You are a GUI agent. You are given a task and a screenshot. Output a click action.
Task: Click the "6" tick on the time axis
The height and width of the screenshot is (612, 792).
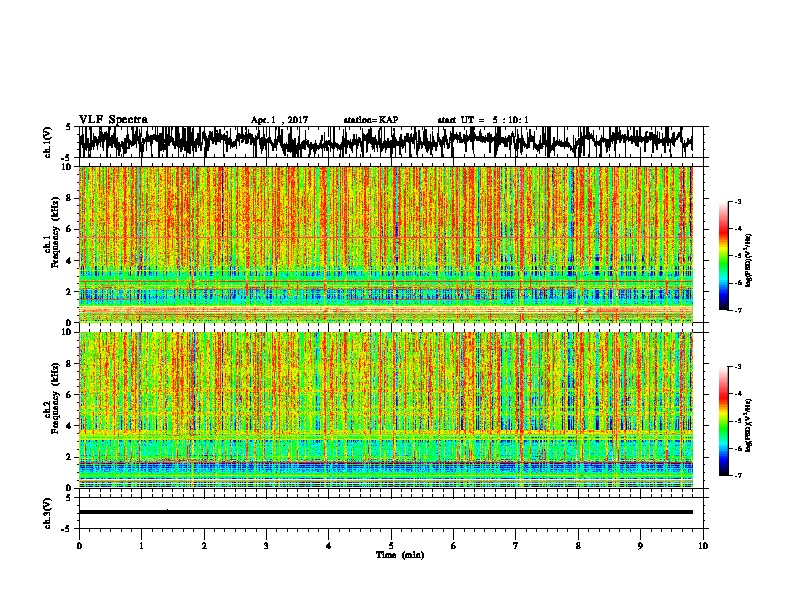453,546
